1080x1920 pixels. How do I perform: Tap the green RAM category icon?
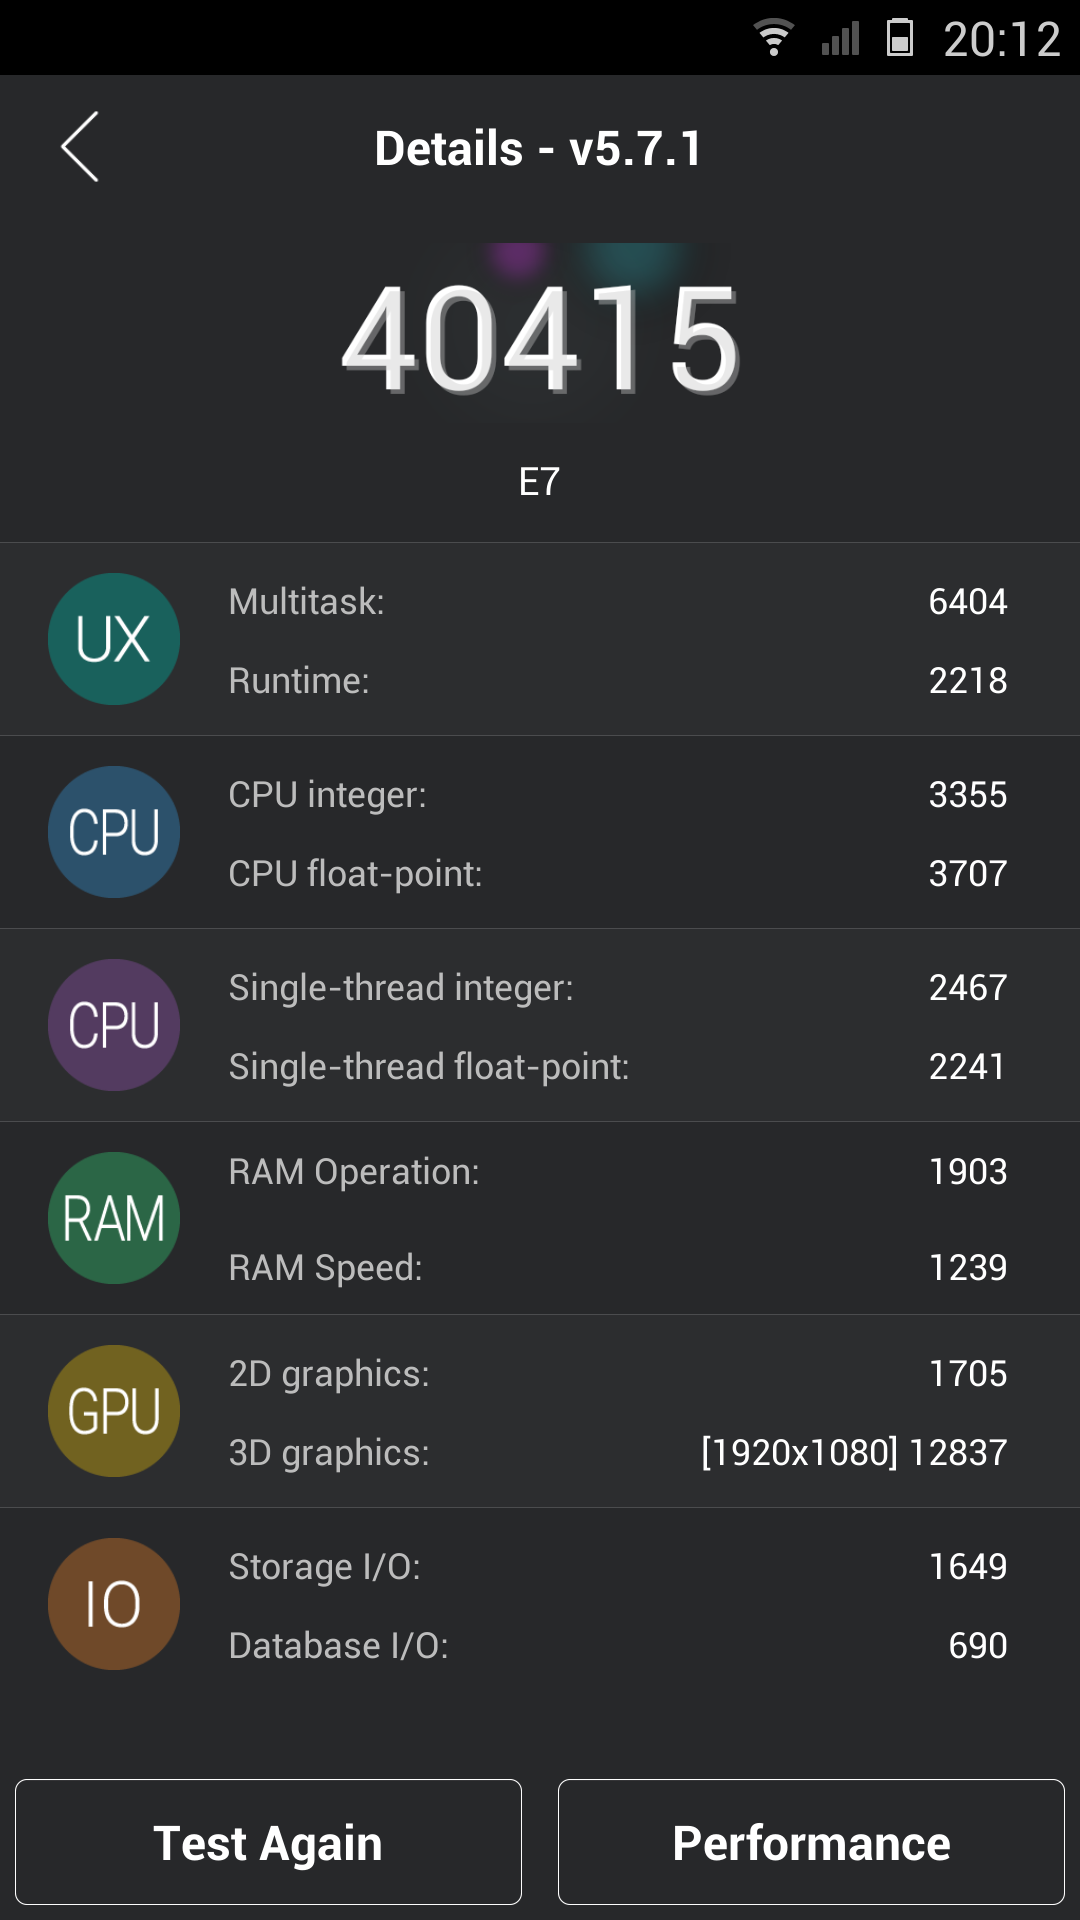tap(114, 1218)
